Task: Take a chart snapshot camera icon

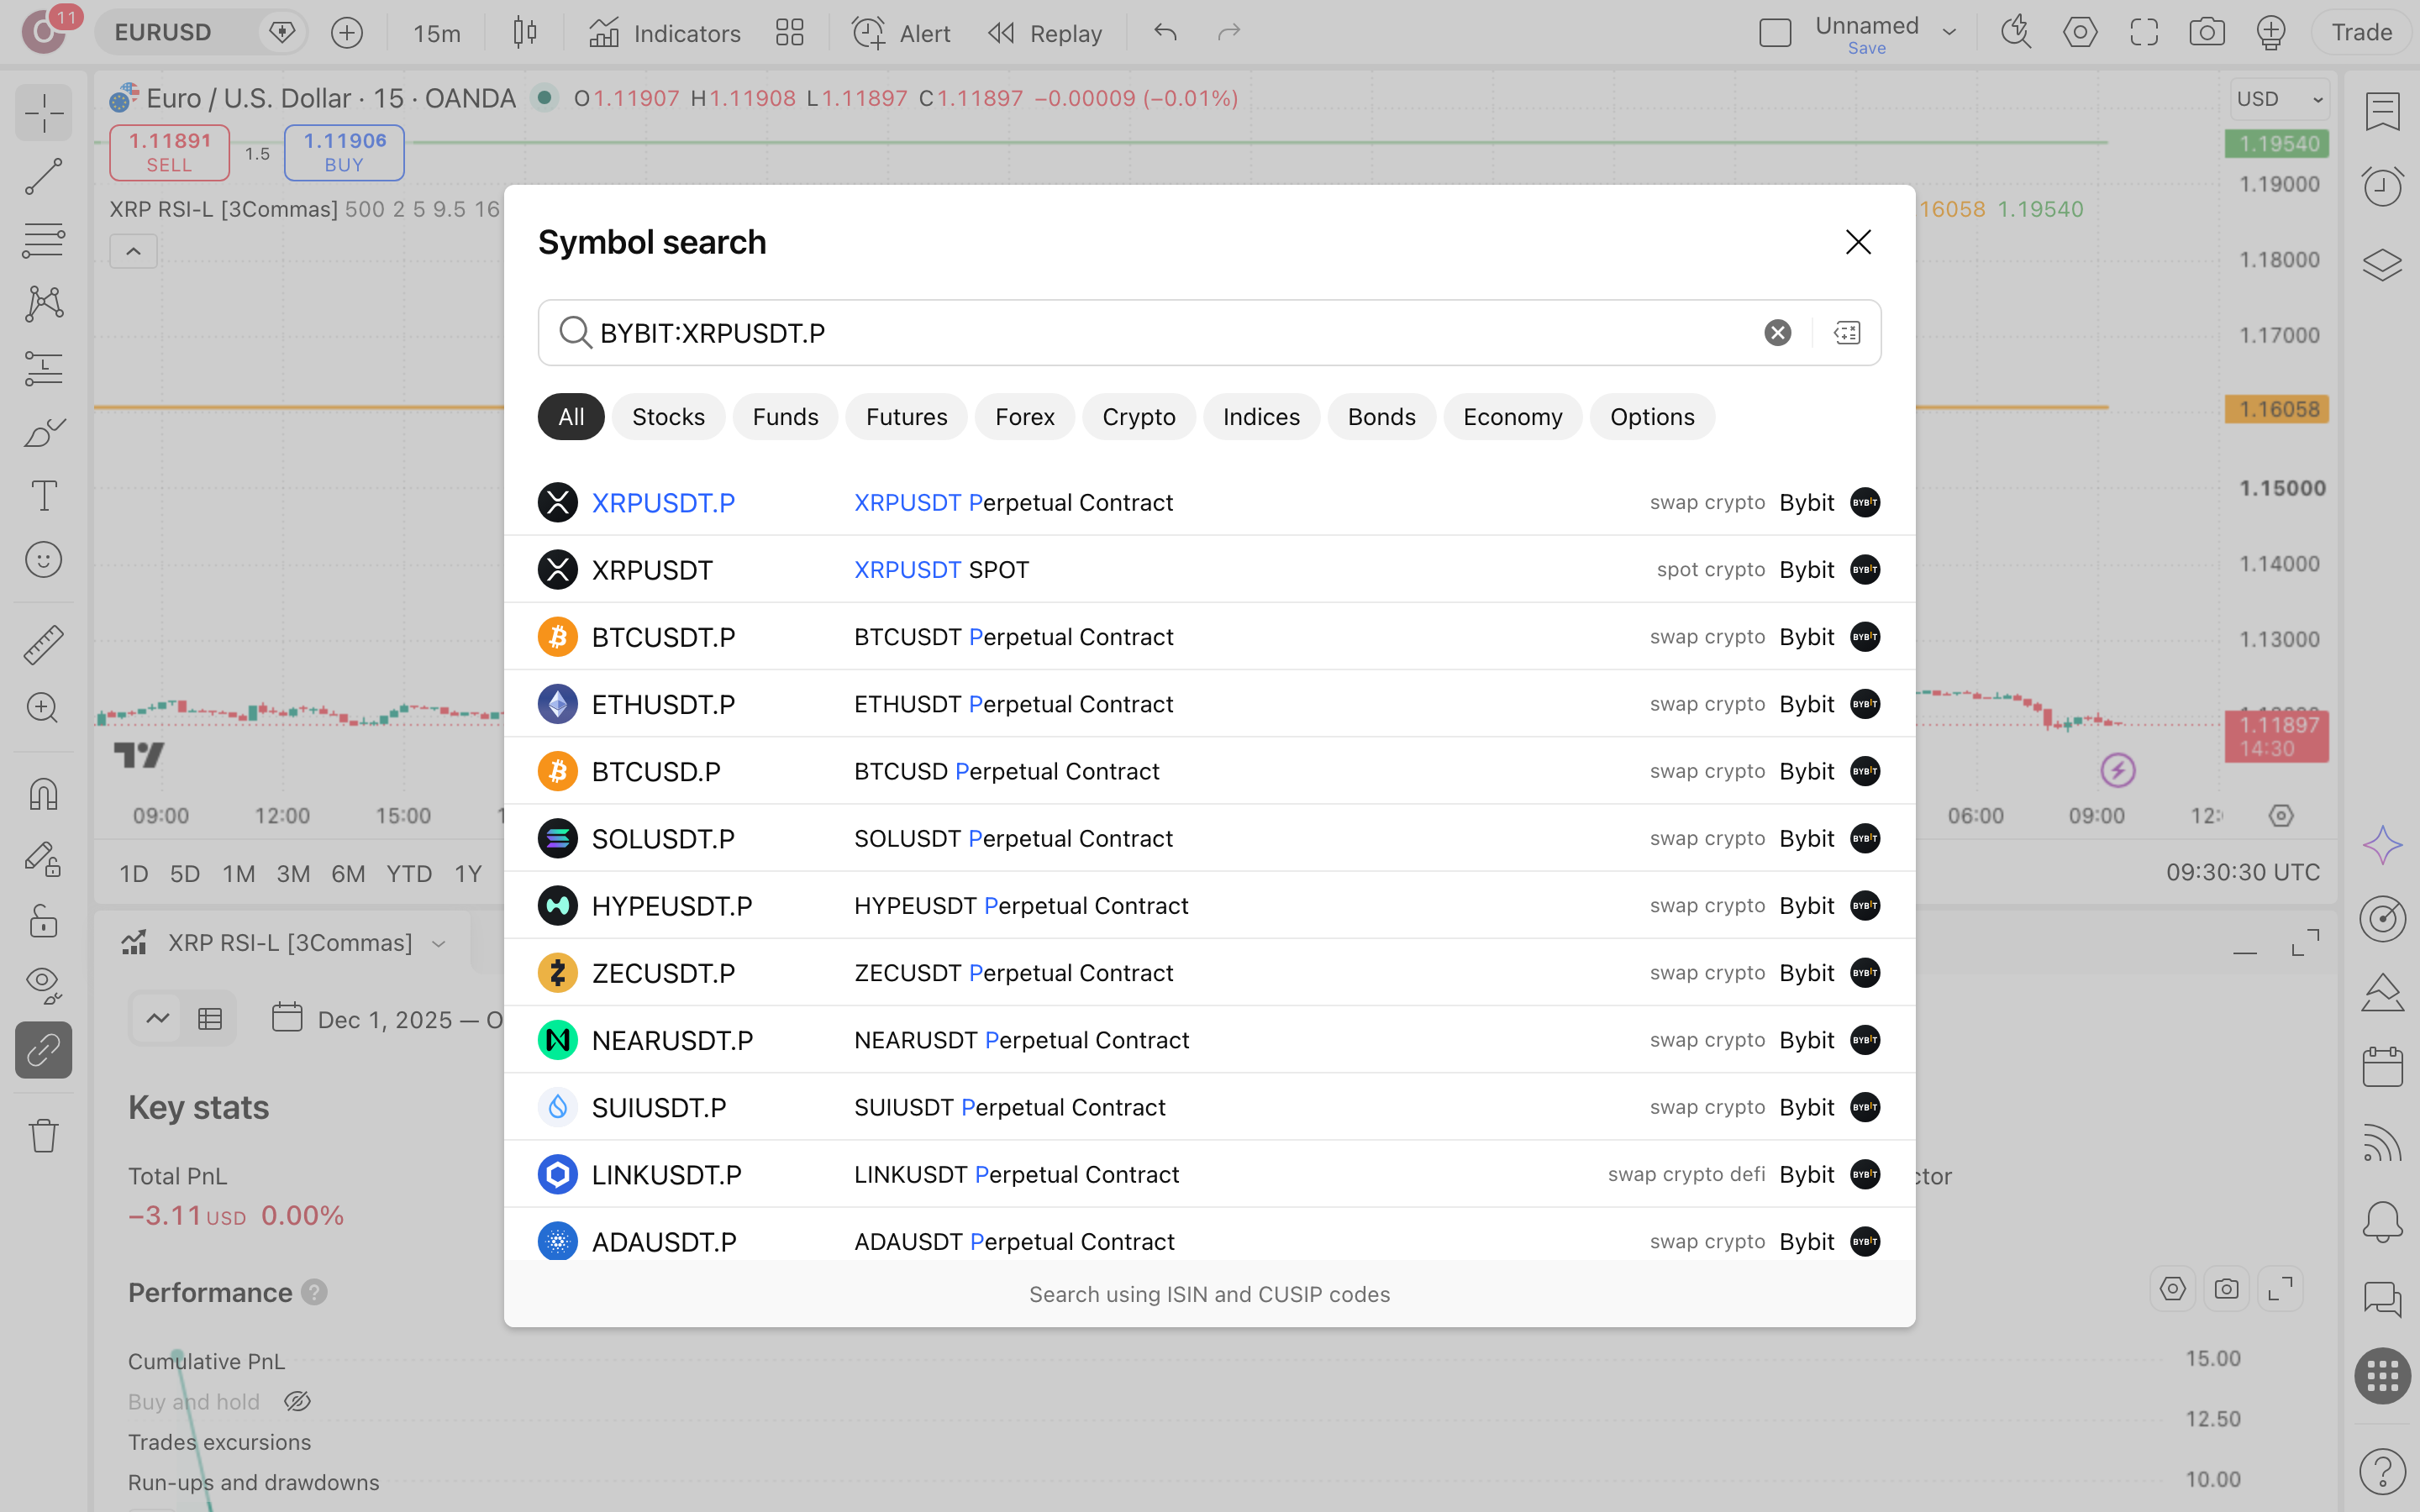Action: pyautogui.click(x=2207, y=33)
